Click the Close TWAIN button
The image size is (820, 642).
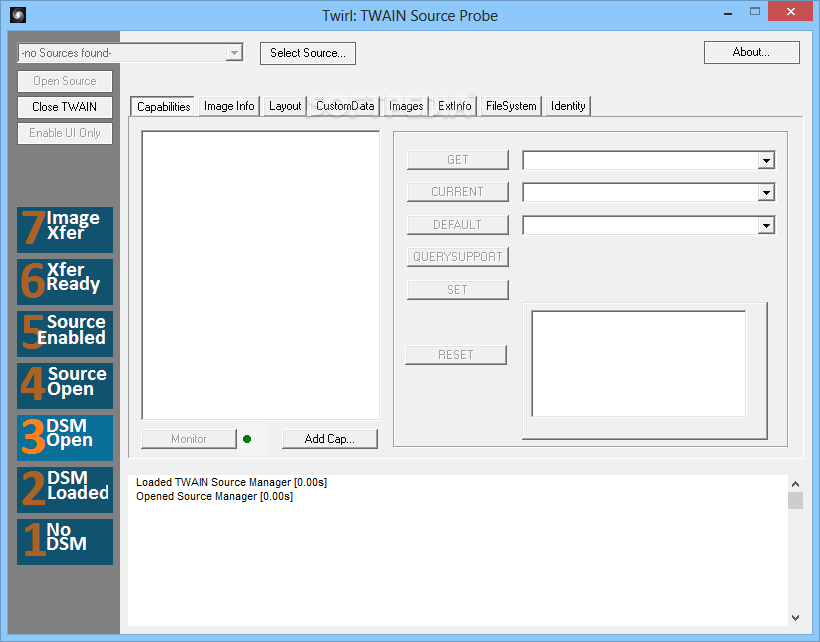coord(65,107)
